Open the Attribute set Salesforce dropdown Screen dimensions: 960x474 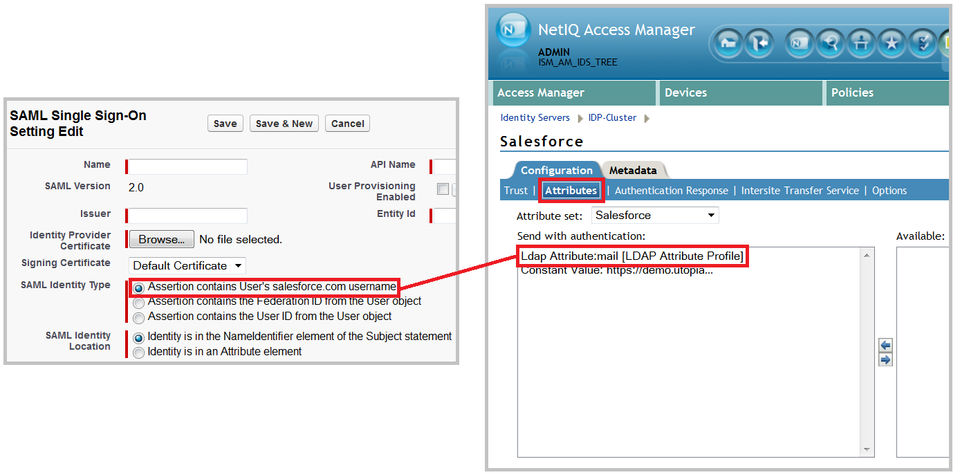point(655,216)
